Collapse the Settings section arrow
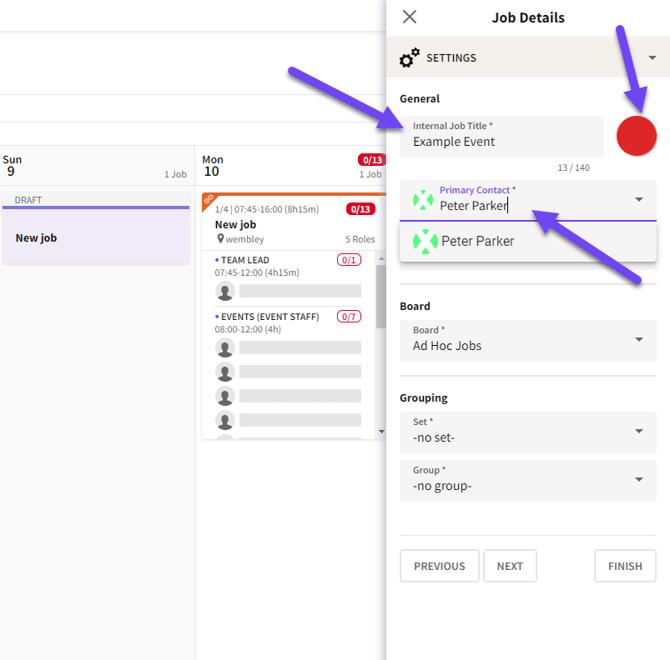The width and height of the screenshot is (670, 660). [652, 58]
